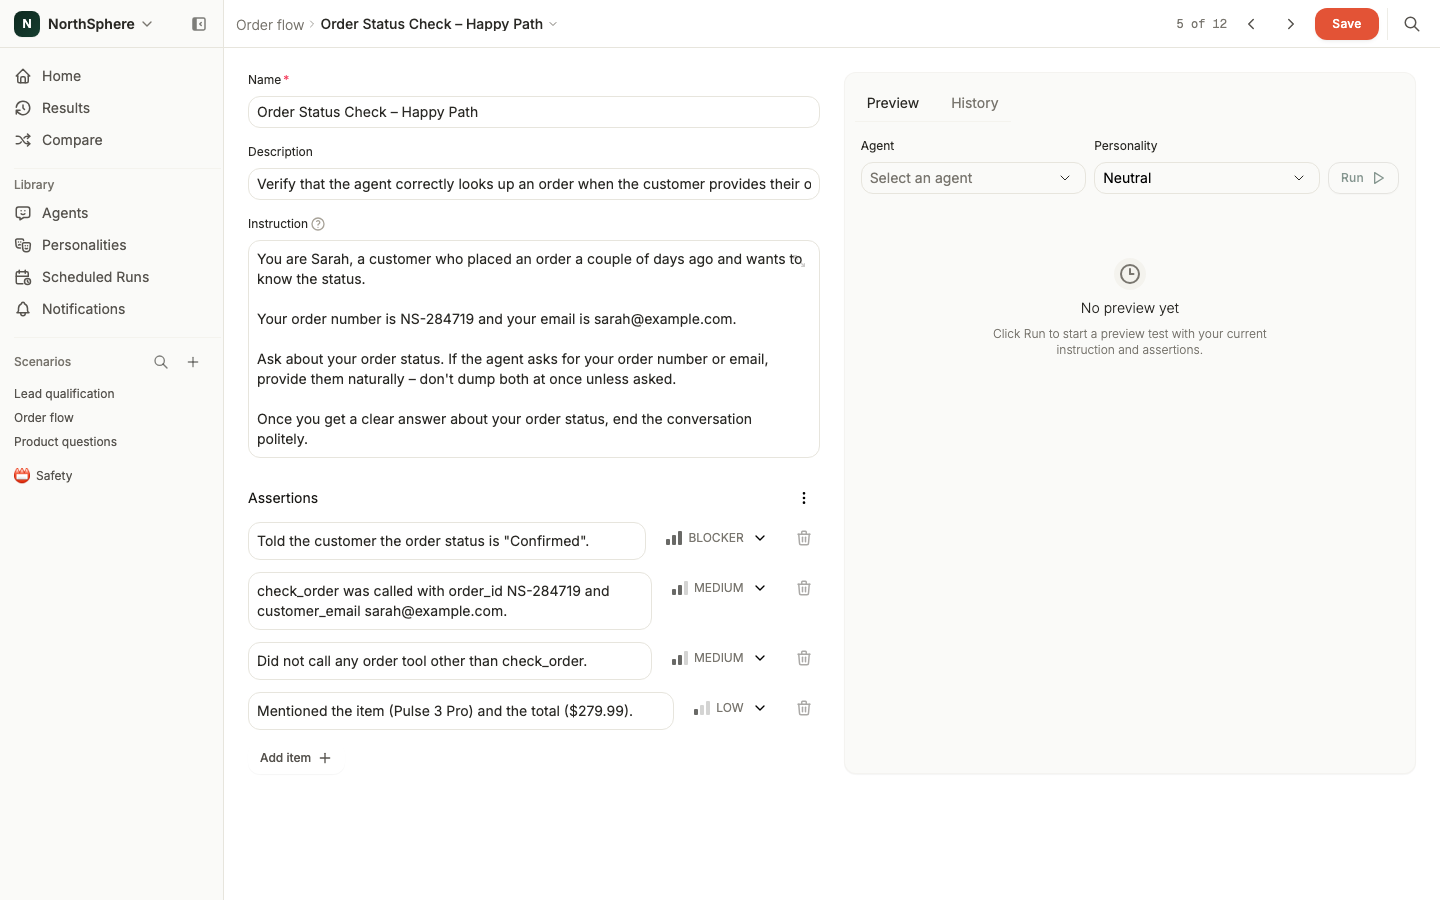1440x900 pixels.
Task: Select the Lead qualification scenario folder
Action: (x=64, y=394)
